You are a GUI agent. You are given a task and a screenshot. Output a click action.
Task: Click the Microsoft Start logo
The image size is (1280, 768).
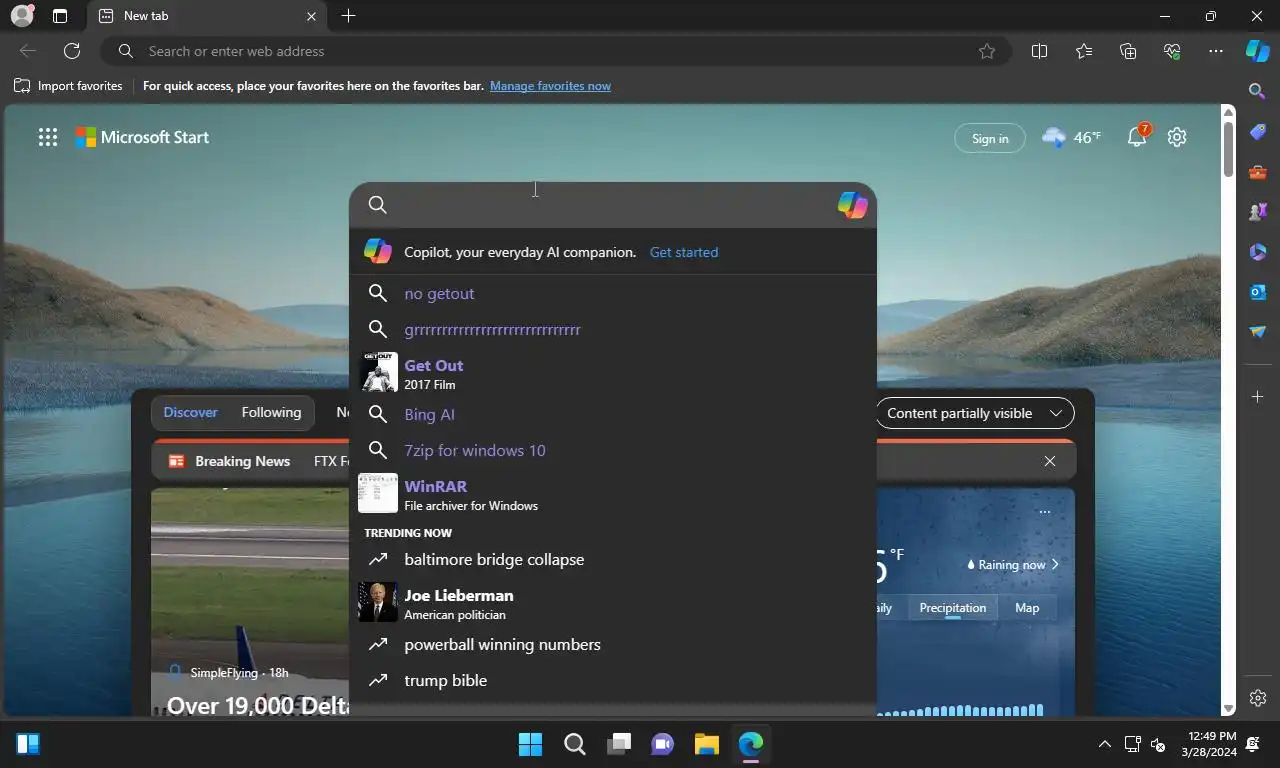click(x=142, y=137)
